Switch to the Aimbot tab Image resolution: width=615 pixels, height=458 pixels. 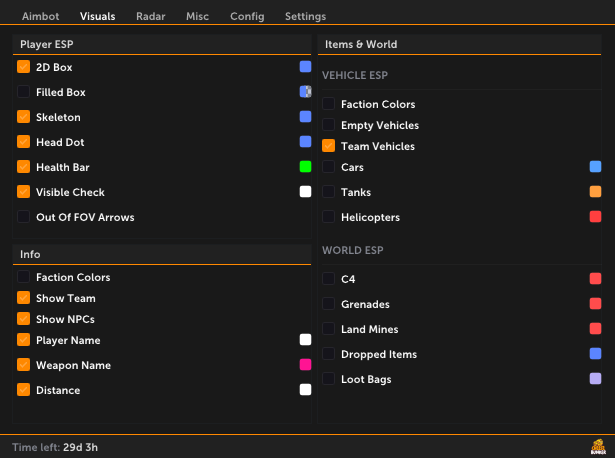coord(40,16)
